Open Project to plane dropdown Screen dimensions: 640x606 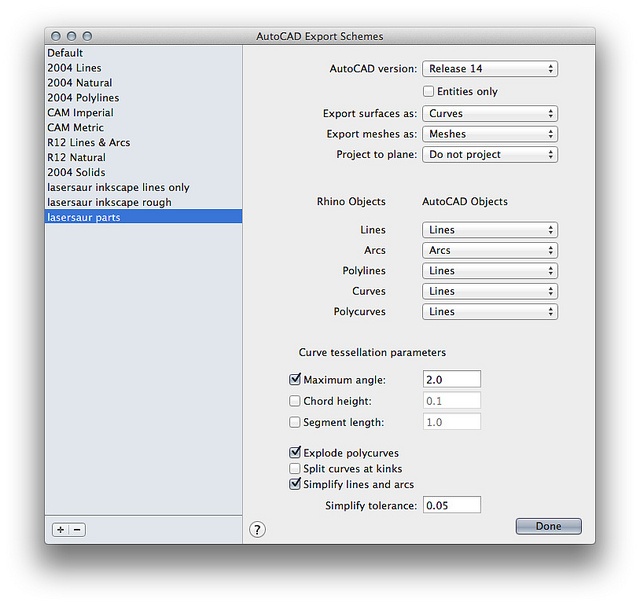pyautogui.click(x=490, y=154)
